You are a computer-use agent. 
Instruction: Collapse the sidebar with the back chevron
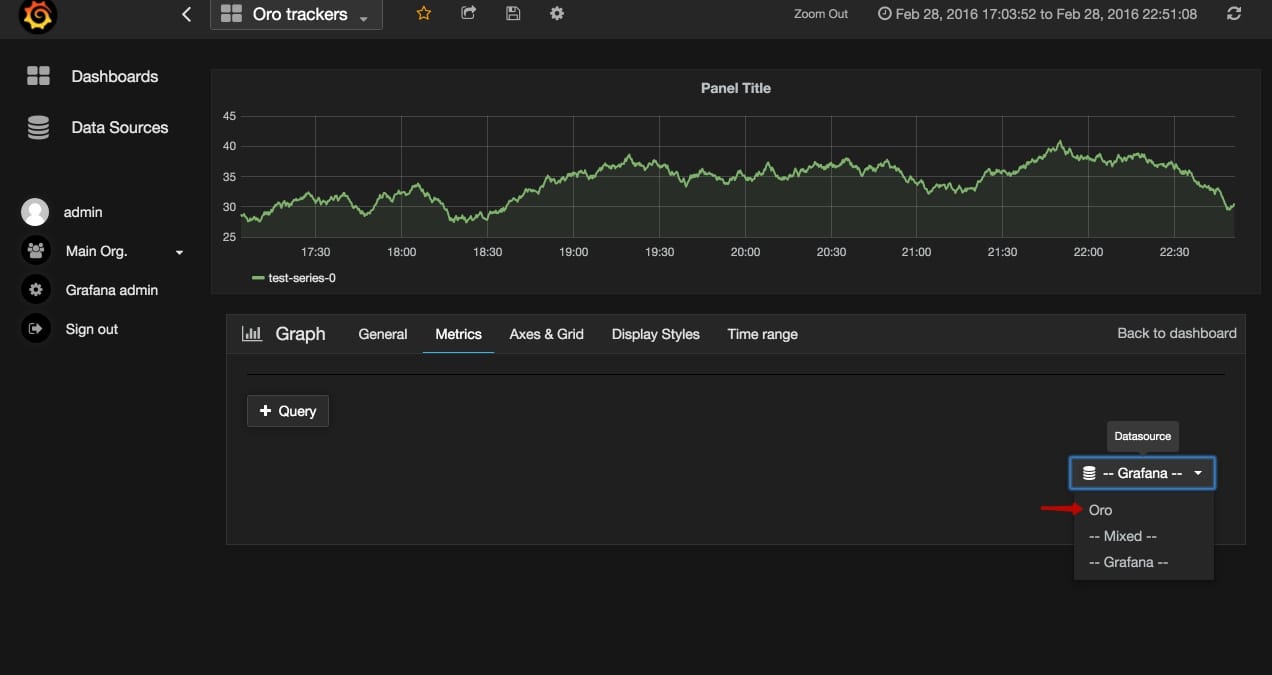click(x=186, y=14)
